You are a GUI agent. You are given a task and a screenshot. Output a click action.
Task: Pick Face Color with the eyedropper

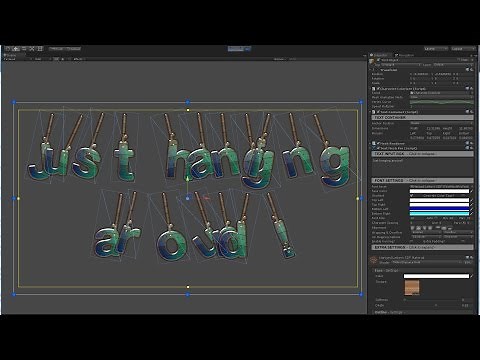click(x=471, y=191)
